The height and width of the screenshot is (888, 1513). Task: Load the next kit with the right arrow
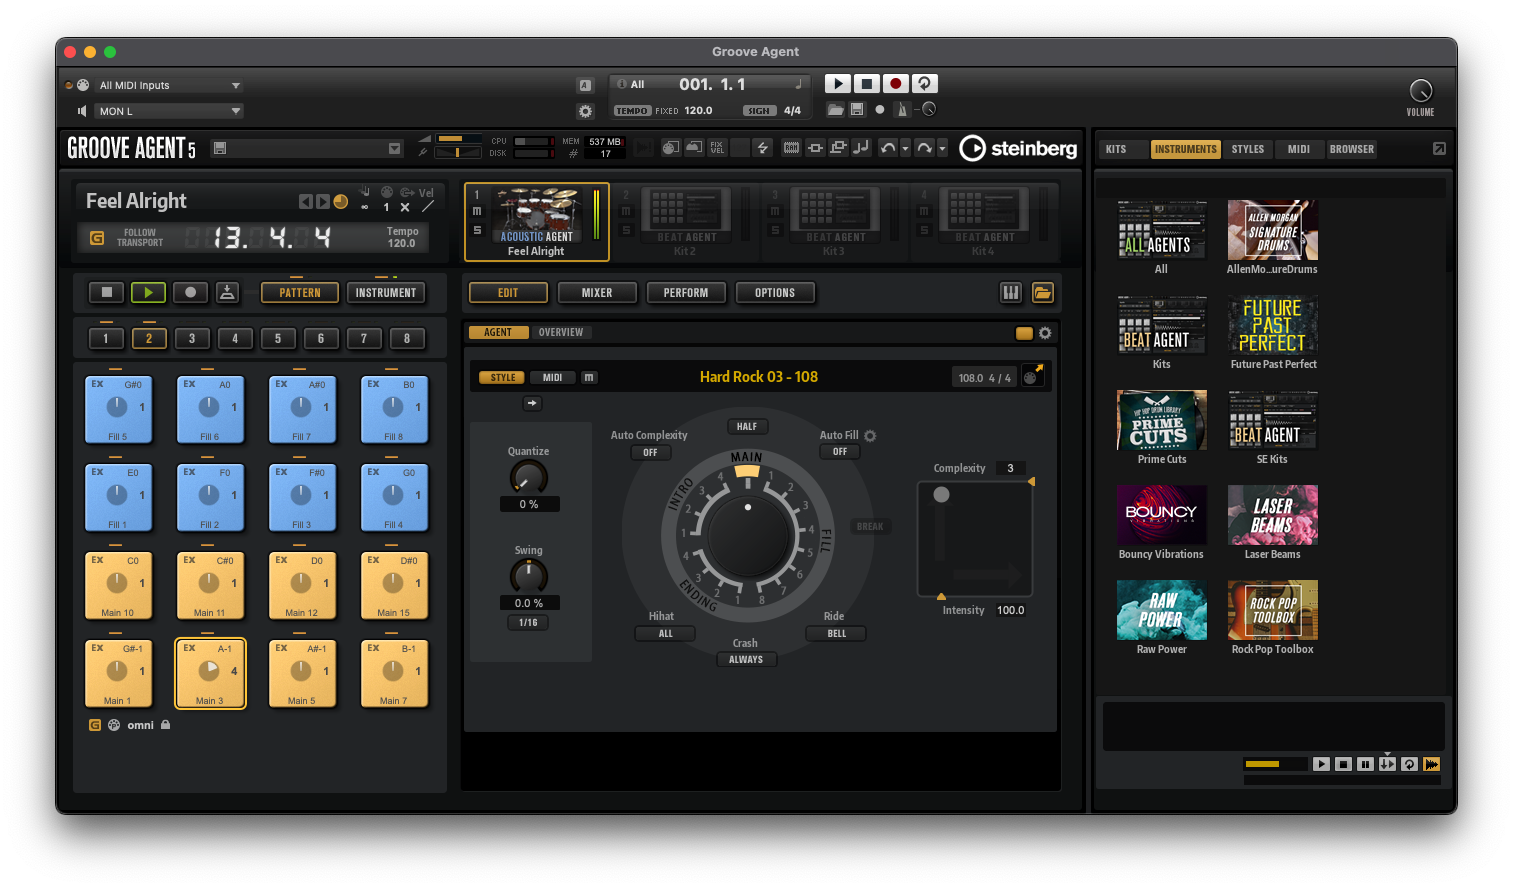point(323,202)
